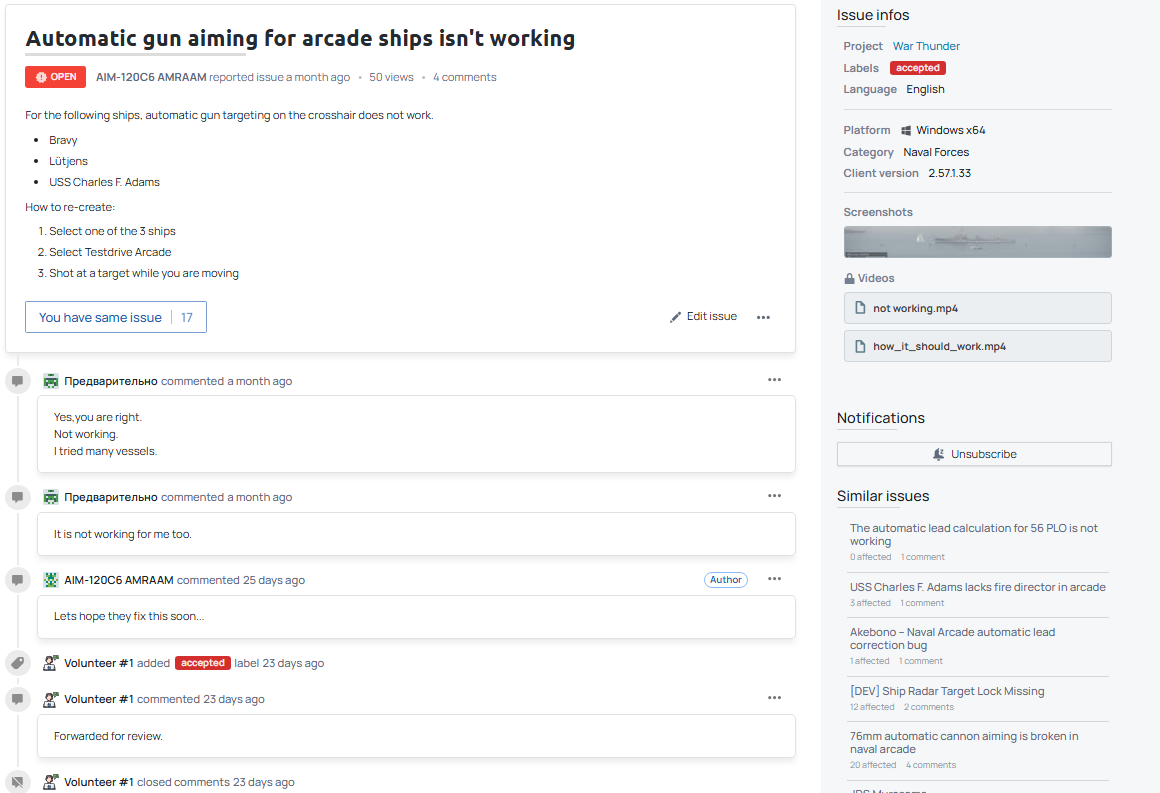The height and width of the screenshot is (793, 1160).
Task: Click the avatar of the 'Yes, you are right' commenter
Action: click(51, 381)
